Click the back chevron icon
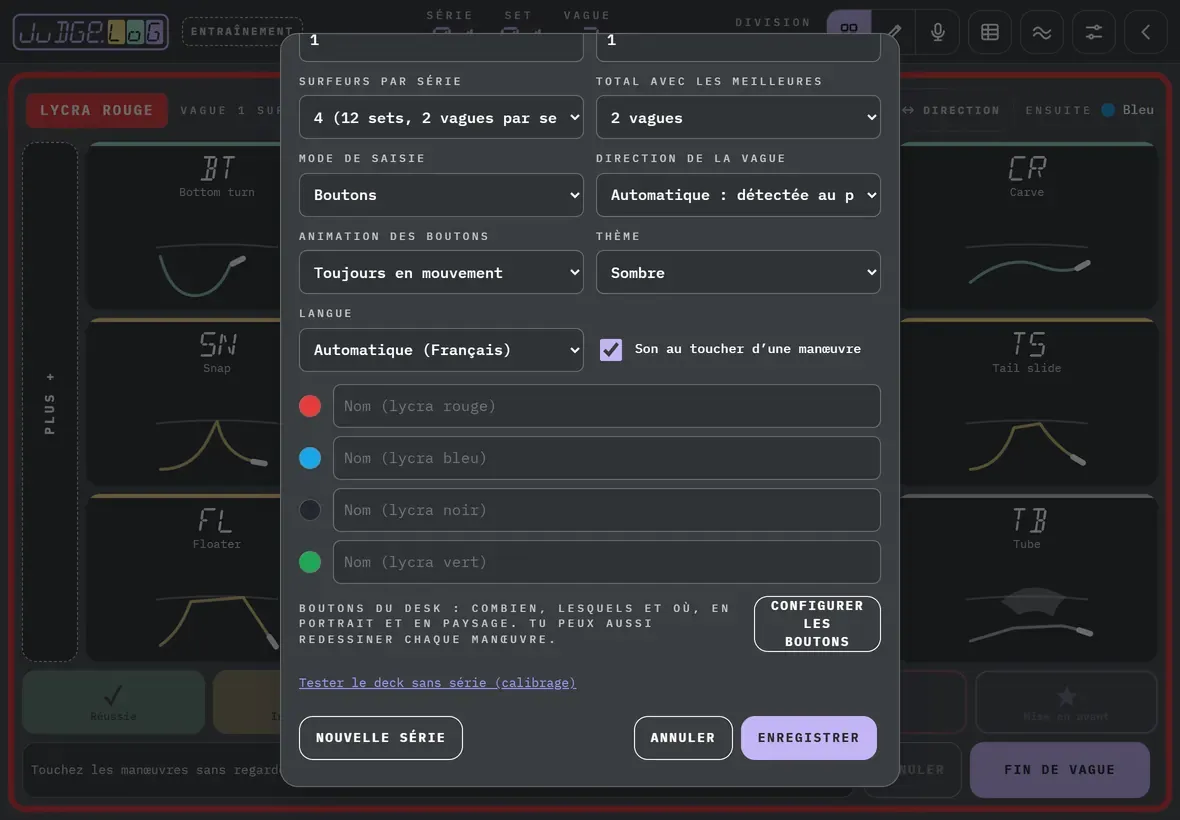 point(1145,32)
